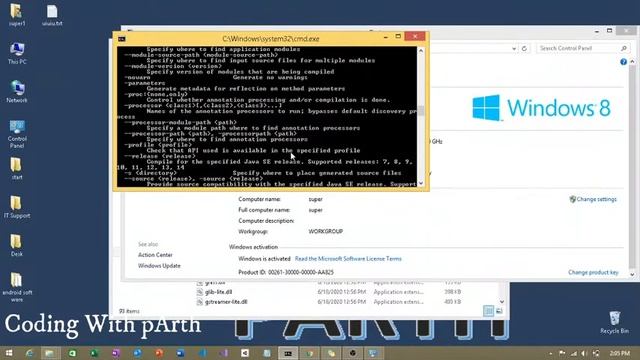Open File Explorer from the taskbar
Screen dimensions: 640x360
coord(50,353)
